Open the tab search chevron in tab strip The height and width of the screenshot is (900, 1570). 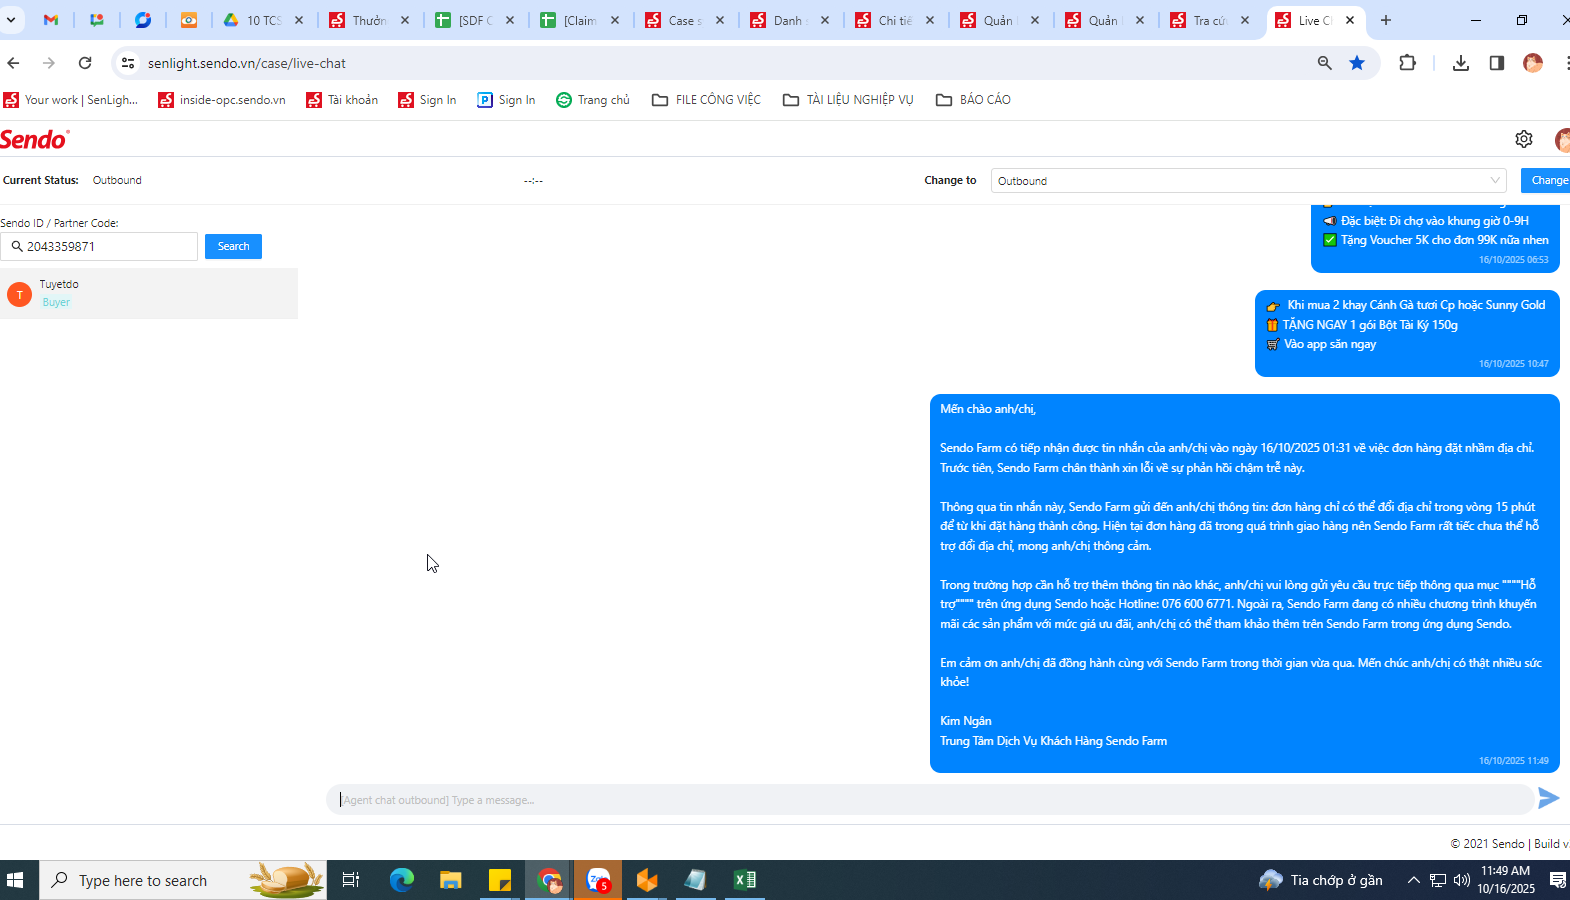coord(11,20)
